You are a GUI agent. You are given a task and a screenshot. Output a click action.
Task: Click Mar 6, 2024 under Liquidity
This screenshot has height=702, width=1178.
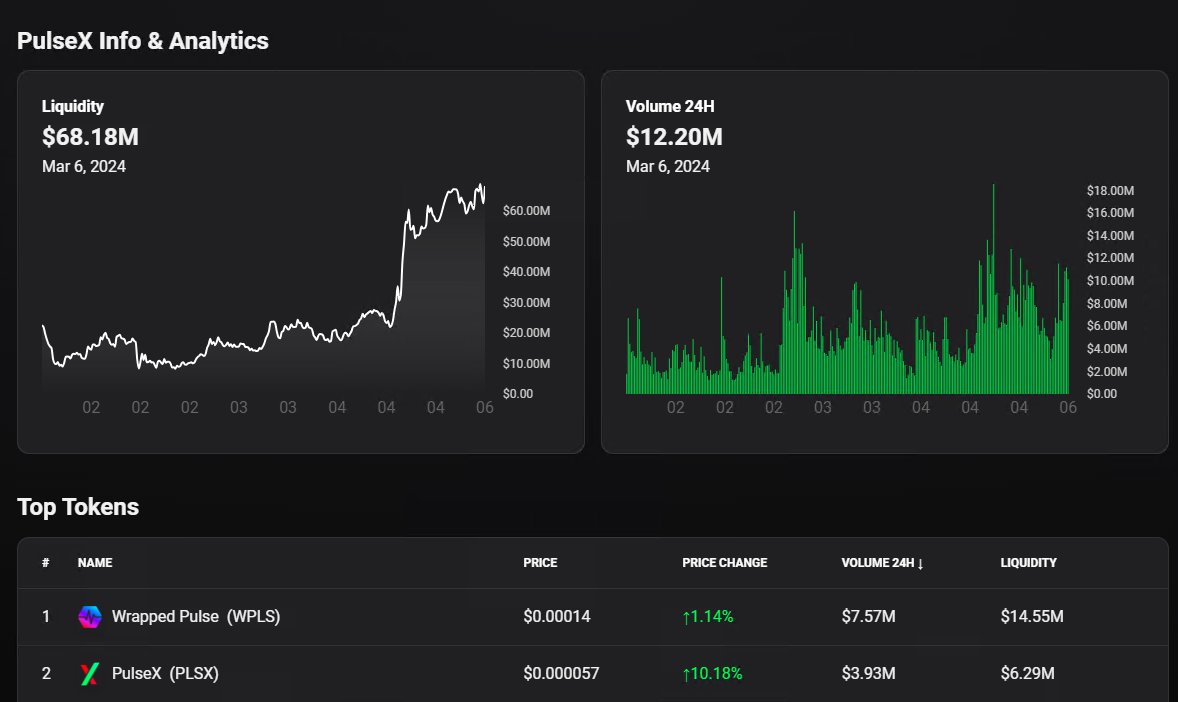click(x=84, y=167)
